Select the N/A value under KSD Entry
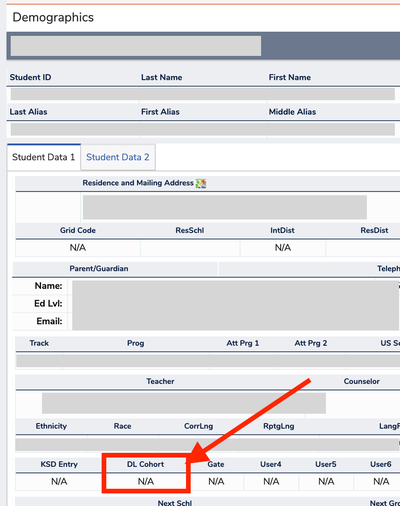Screen dimensions: 400x506 coord(59,482)
